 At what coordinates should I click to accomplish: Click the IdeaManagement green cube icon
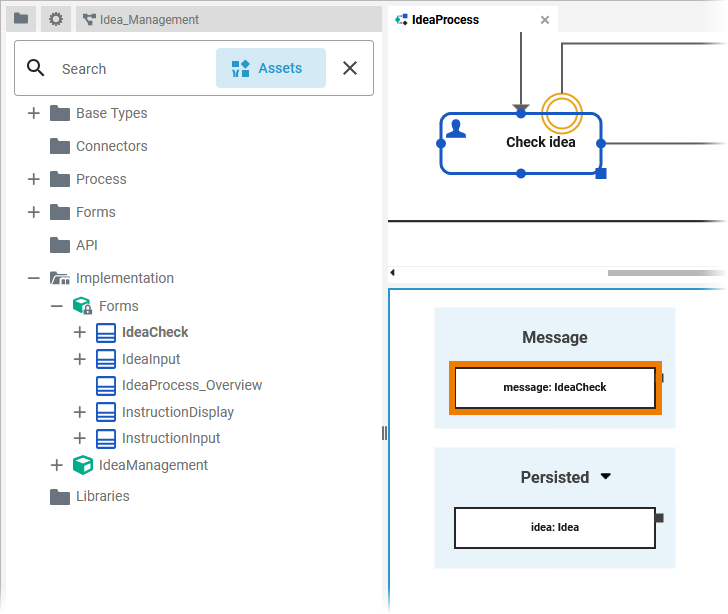tap(83, 465)
